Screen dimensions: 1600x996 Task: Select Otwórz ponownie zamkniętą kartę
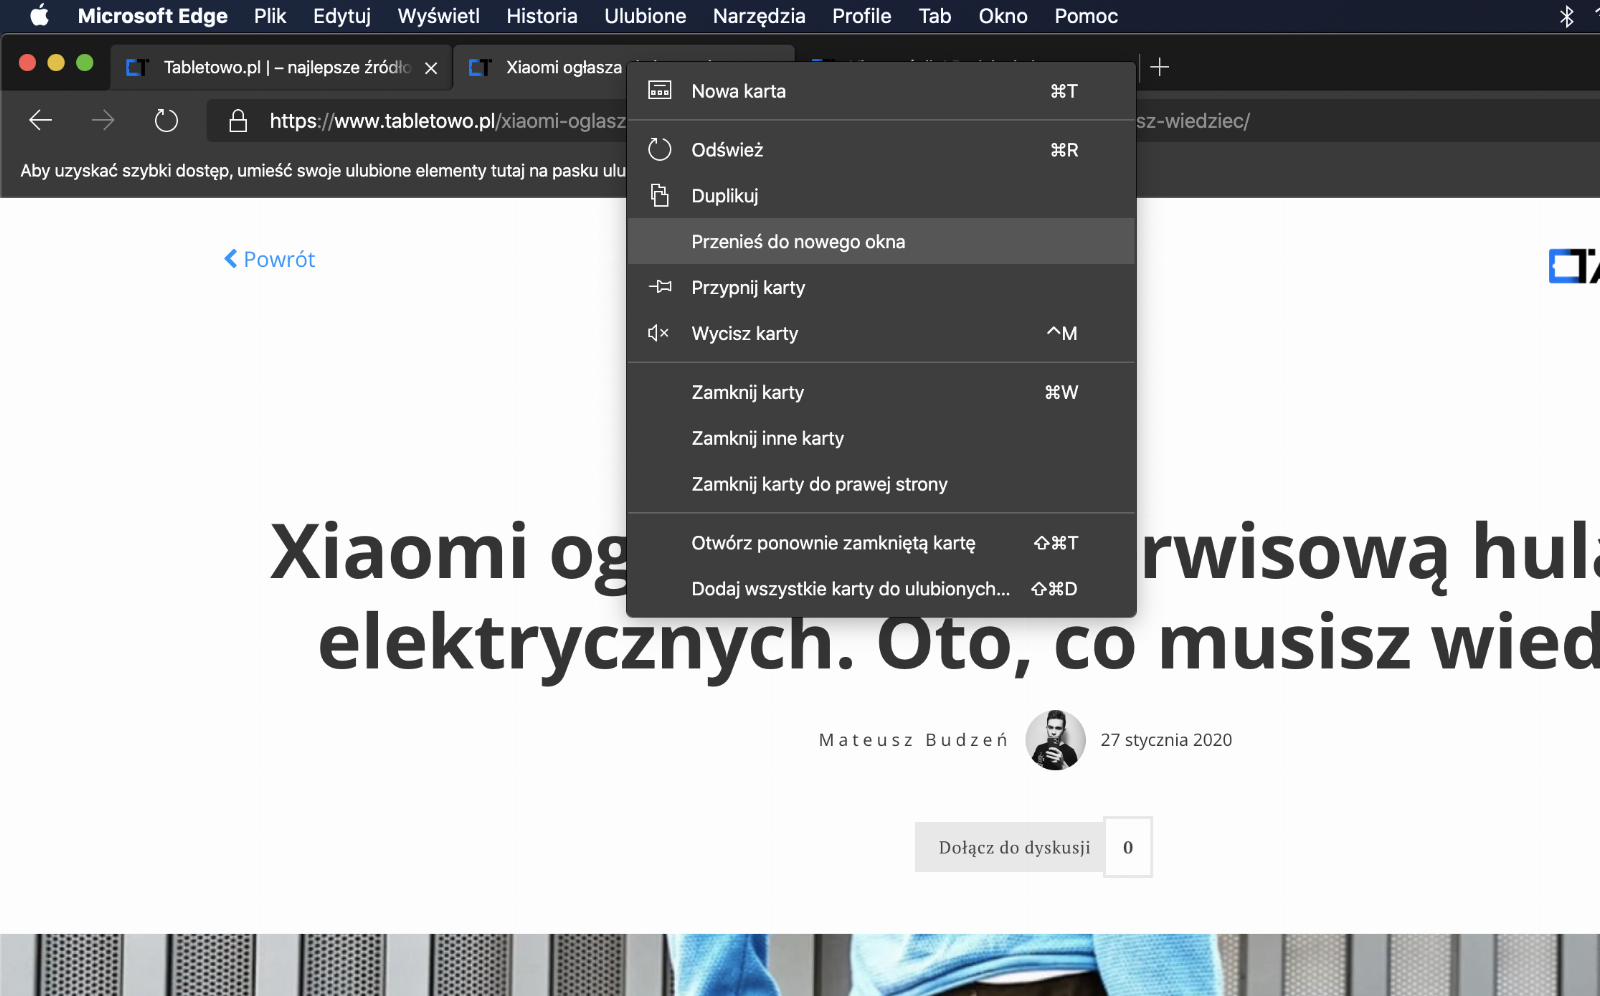point(881,543)
